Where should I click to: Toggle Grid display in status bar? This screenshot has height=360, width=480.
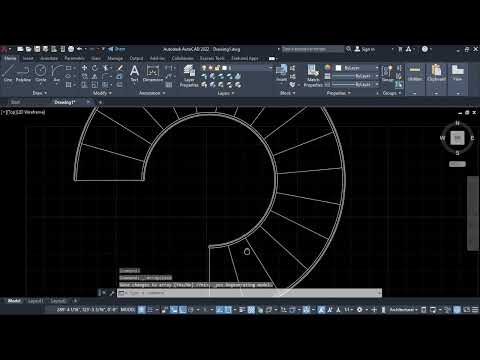click(x=142, y=310)
